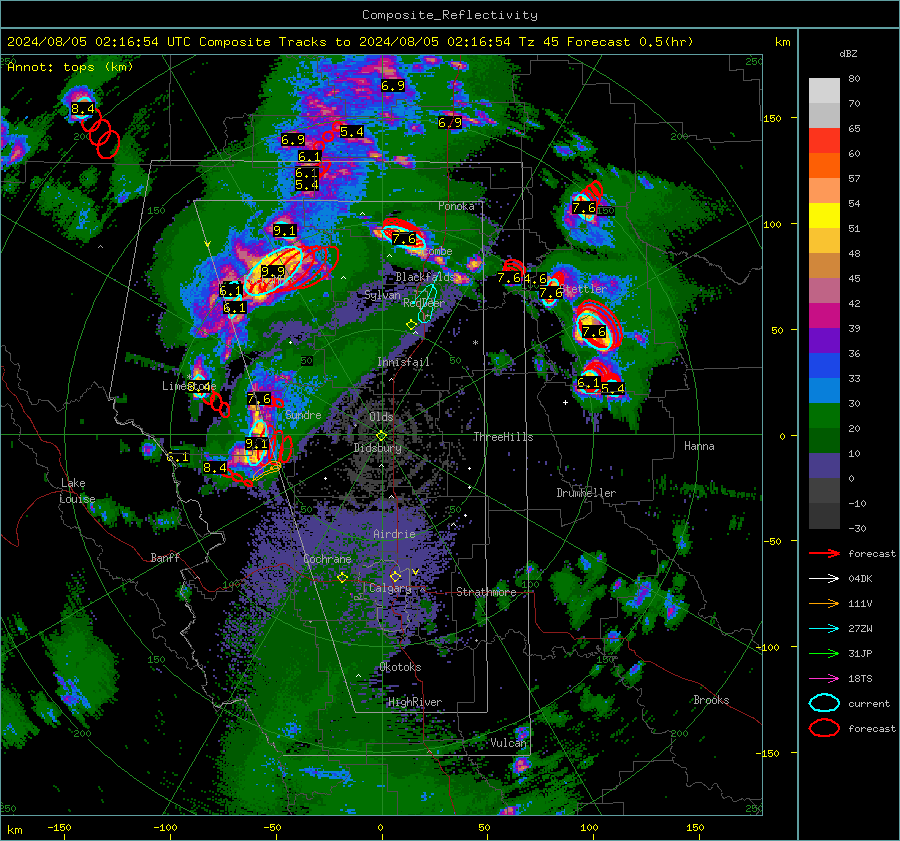Viewport: 900px width, 841px height.
Task: Click the yellow diamond marker near Red Deer
Action: point(411,325)
